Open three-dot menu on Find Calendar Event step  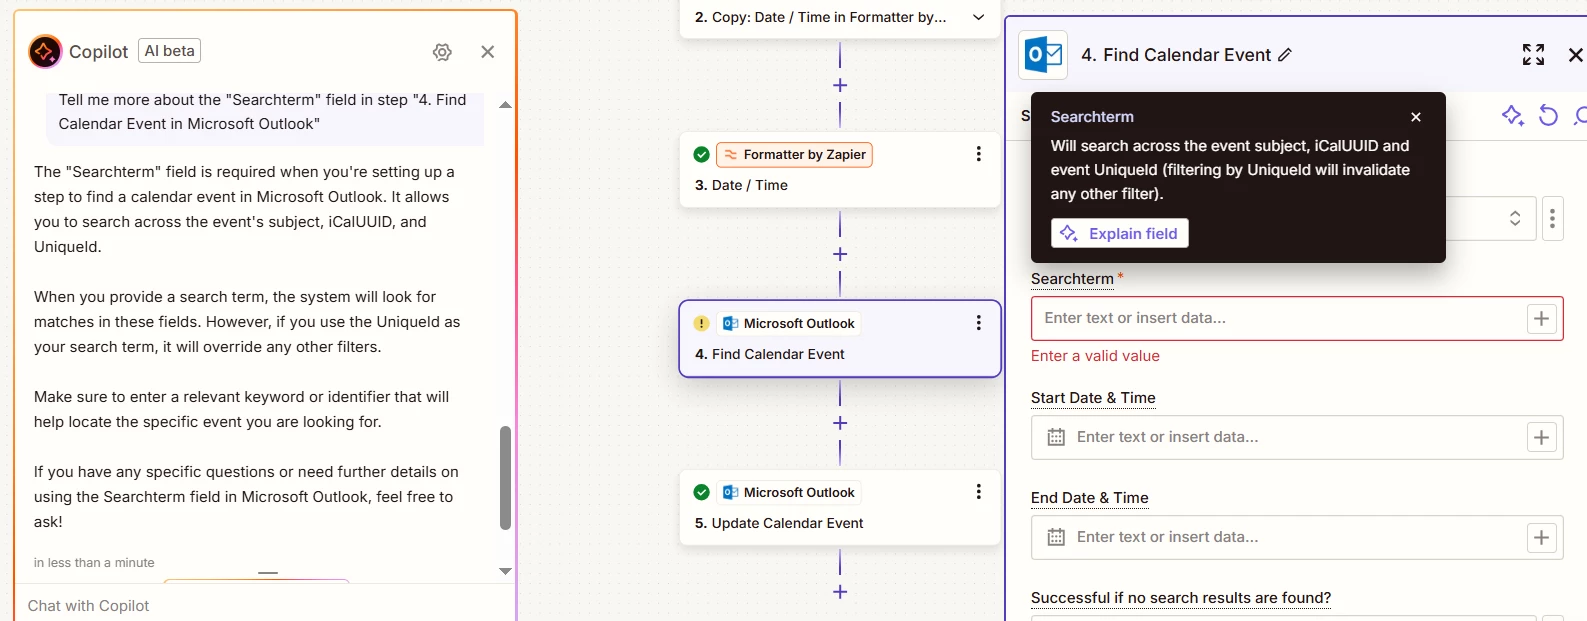979,323
